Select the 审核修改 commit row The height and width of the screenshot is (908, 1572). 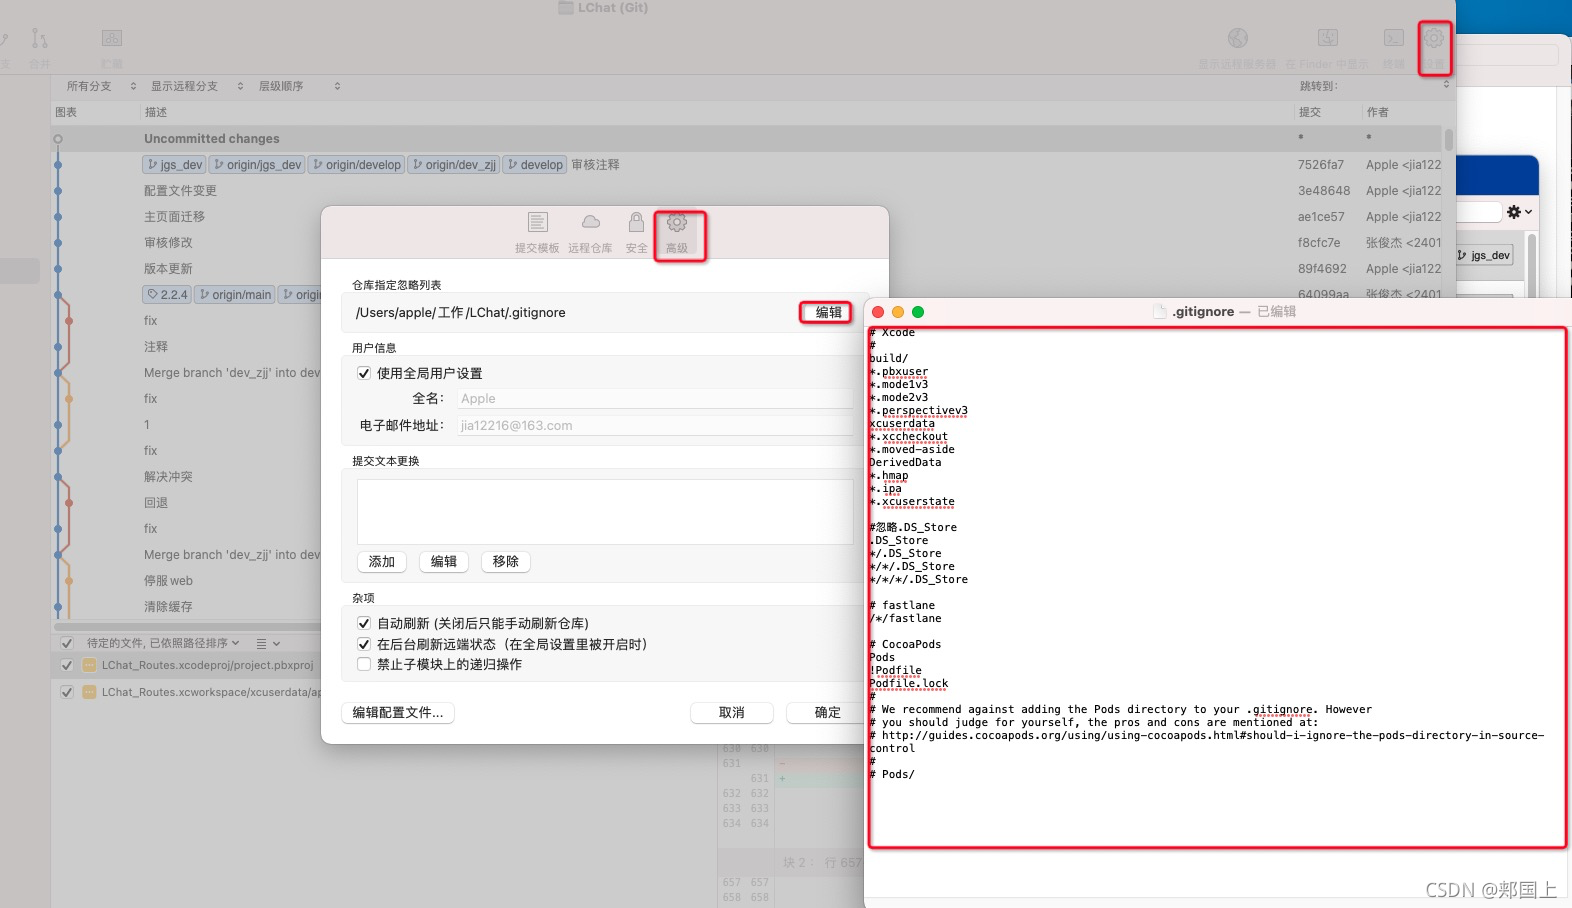point(748,243)
